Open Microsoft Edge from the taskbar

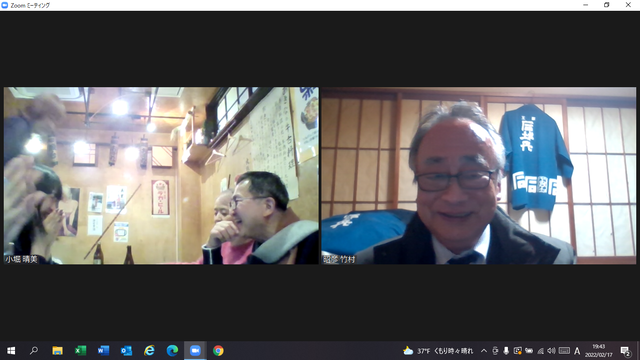172,351
